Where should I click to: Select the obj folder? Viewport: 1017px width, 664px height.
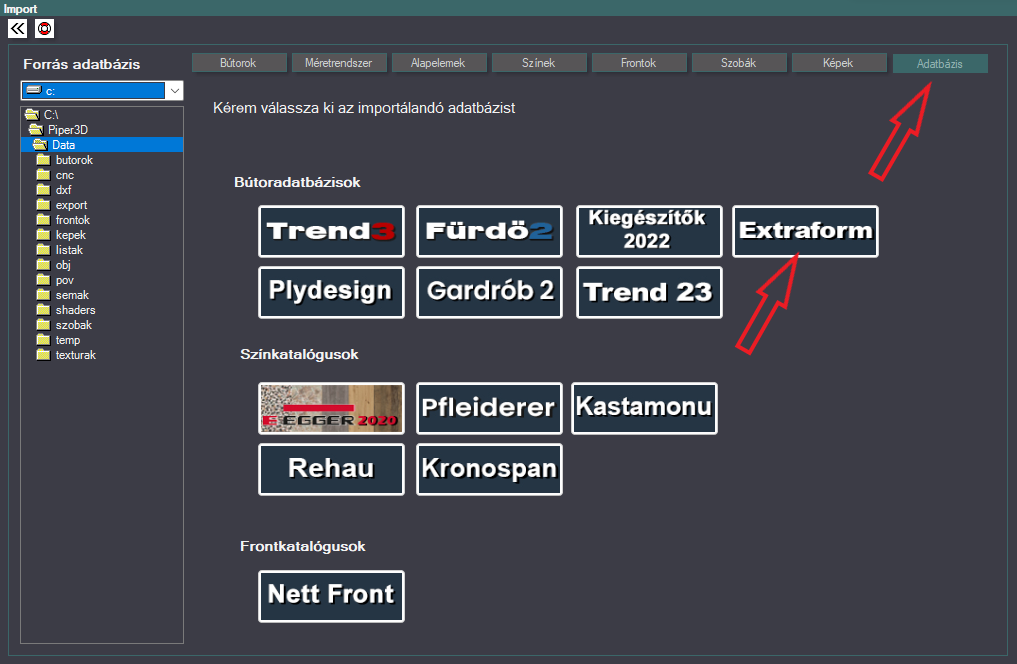point(53,265)
